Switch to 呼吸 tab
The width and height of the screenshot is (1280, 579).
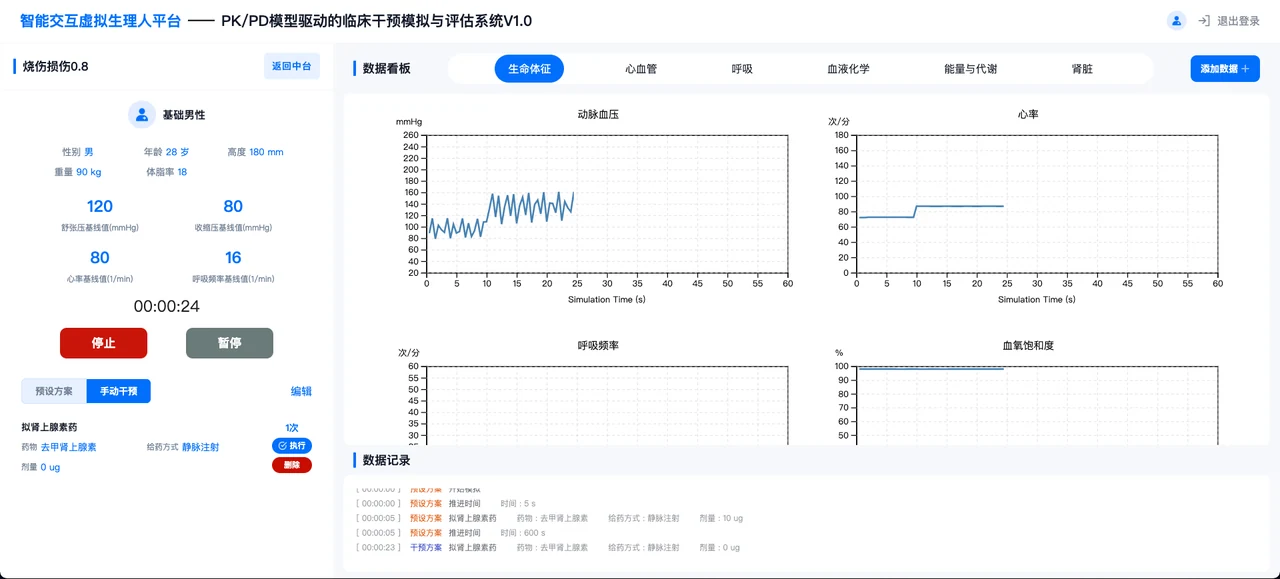coord(742,69)
